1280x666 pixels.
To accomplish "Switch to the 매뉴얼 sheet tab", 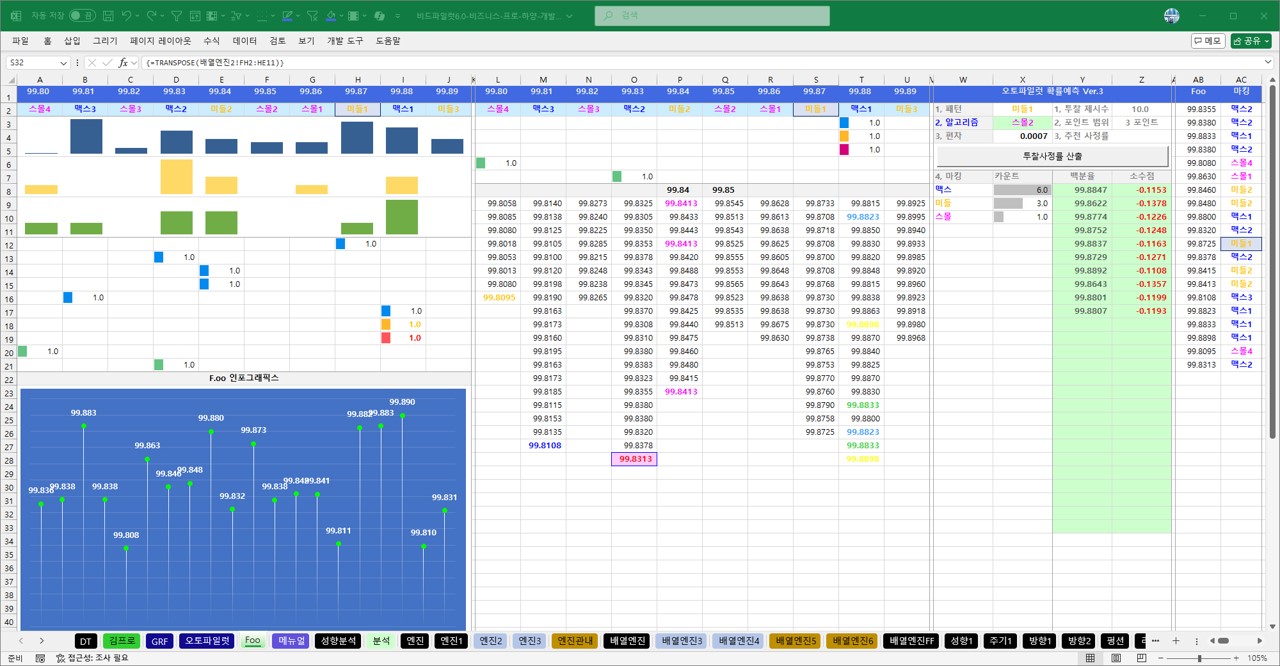I will coord(290,641).
